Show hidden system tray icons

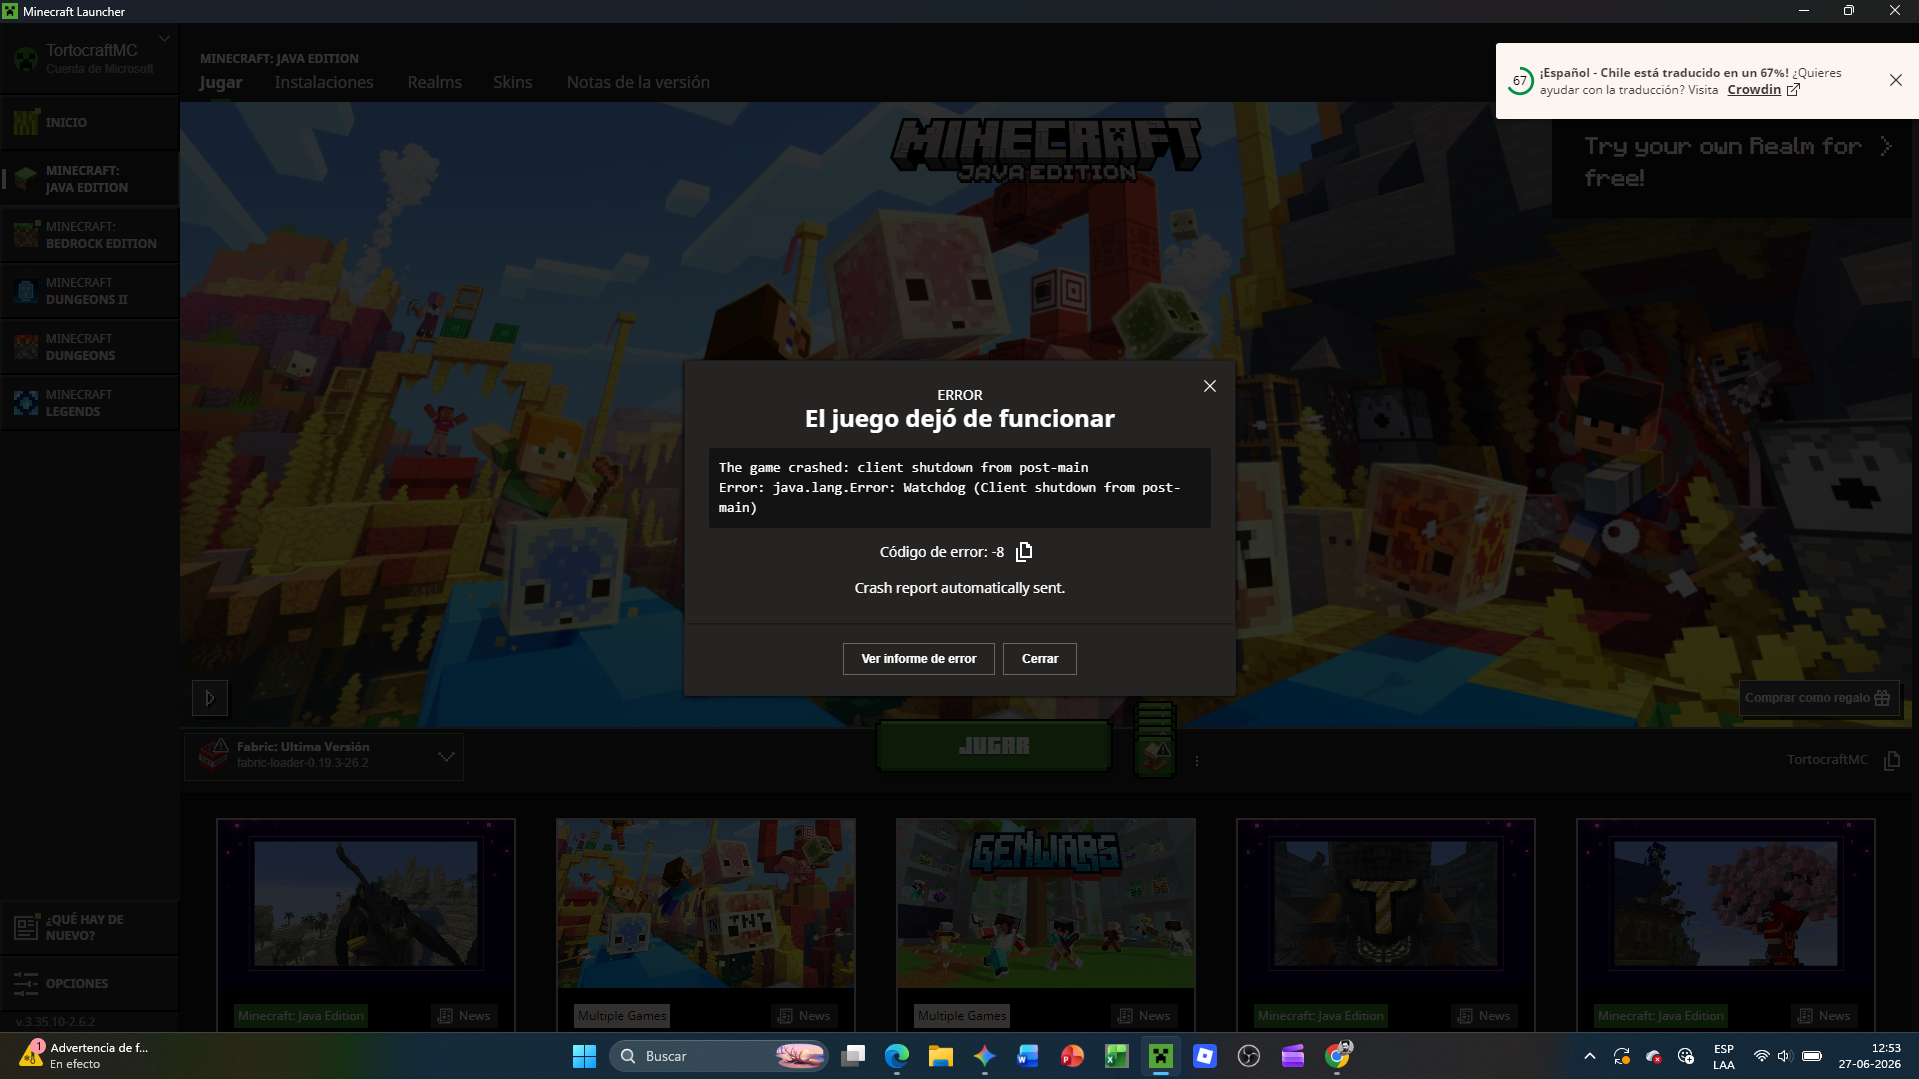pos(1590,1056)
